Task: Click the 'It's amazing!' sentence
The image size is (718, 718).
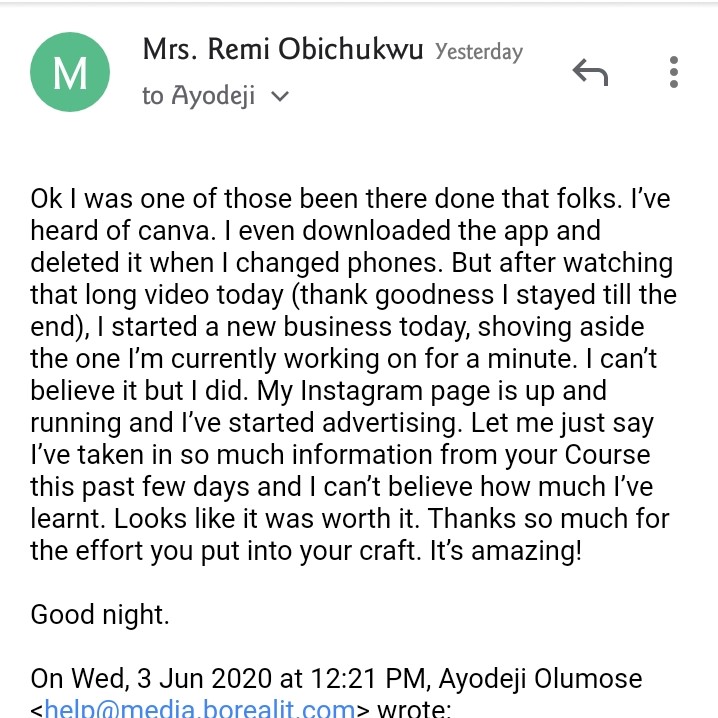Action: coord(506,550)
